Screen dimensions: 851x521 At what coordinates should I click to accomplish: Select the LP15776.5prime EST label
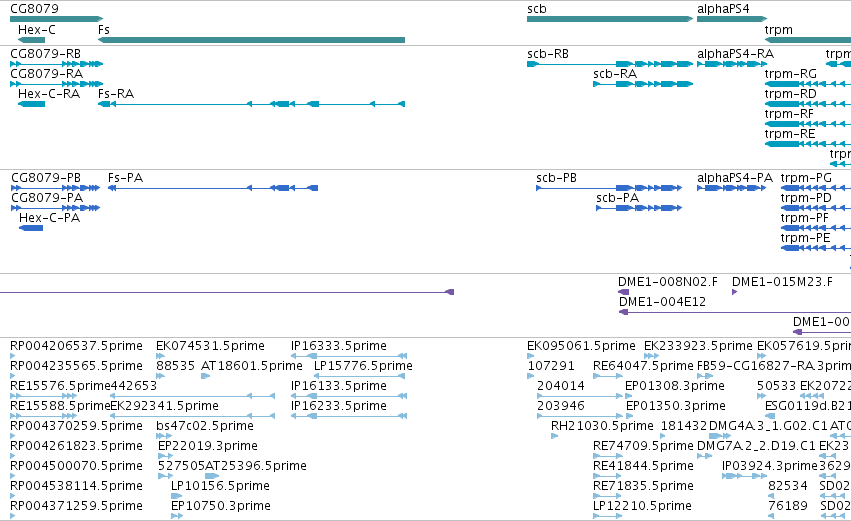tap(363, 366)
